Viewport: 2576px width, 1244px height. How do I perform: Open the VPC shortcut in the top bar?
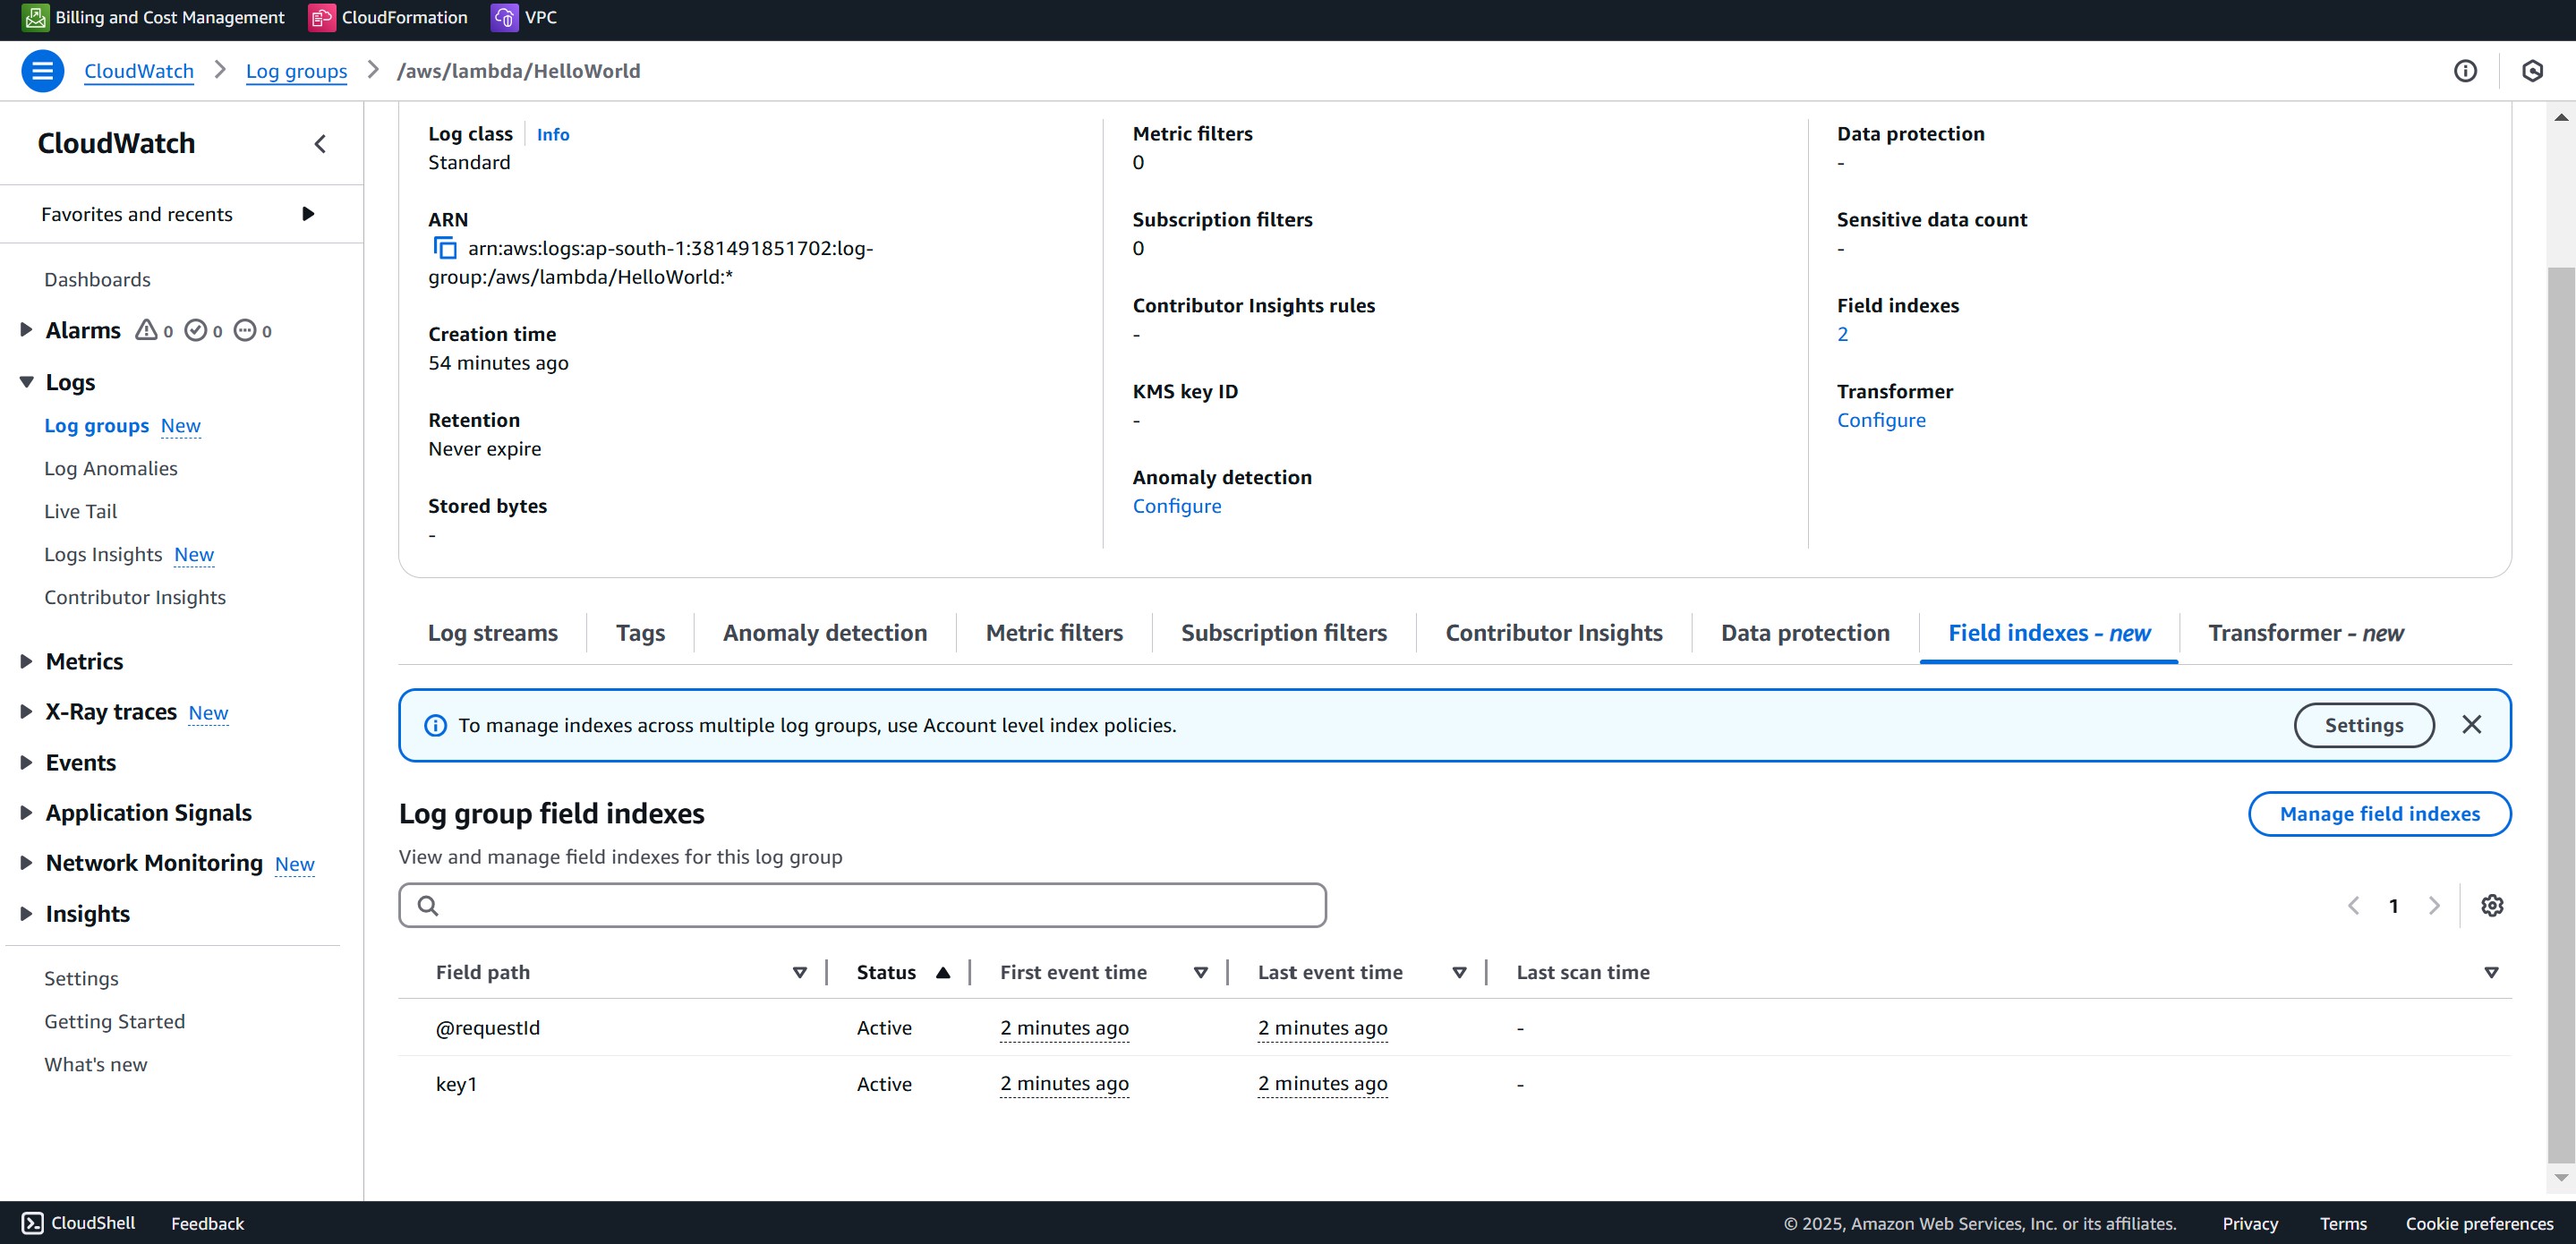523,17
